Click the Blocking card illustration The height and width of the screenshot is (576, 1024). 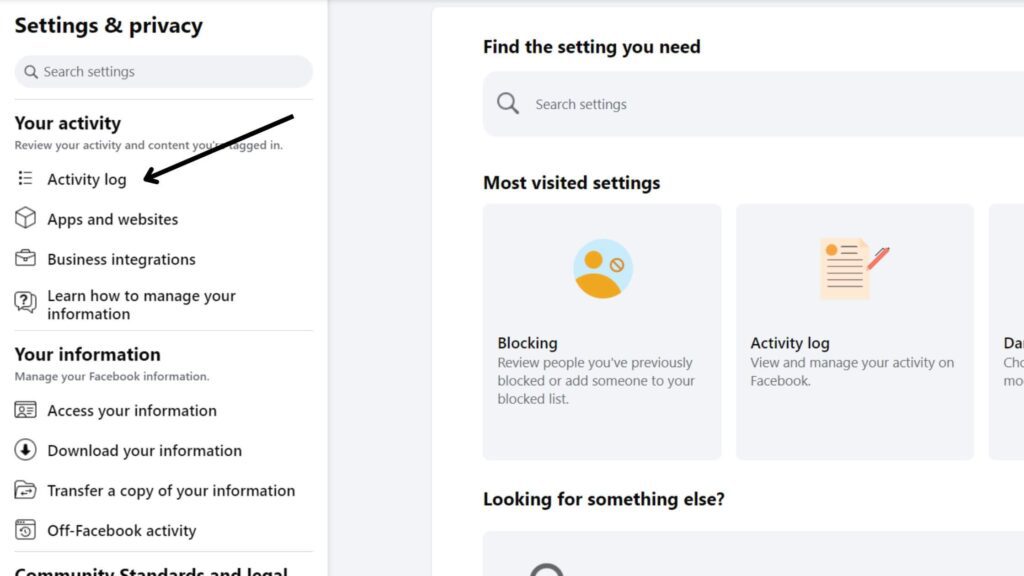(x=601, y=267)
